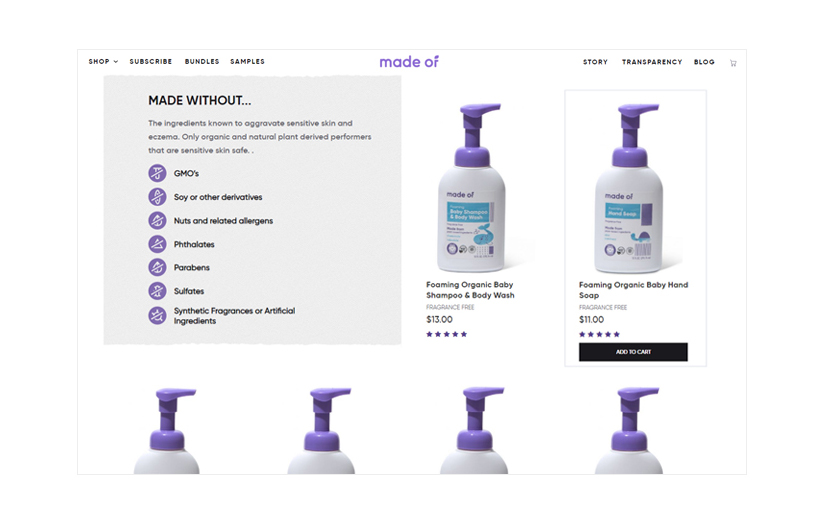Viewport: 825px width, 525px height.
Task: Open the Transparency page
Action: coord(652,62)
